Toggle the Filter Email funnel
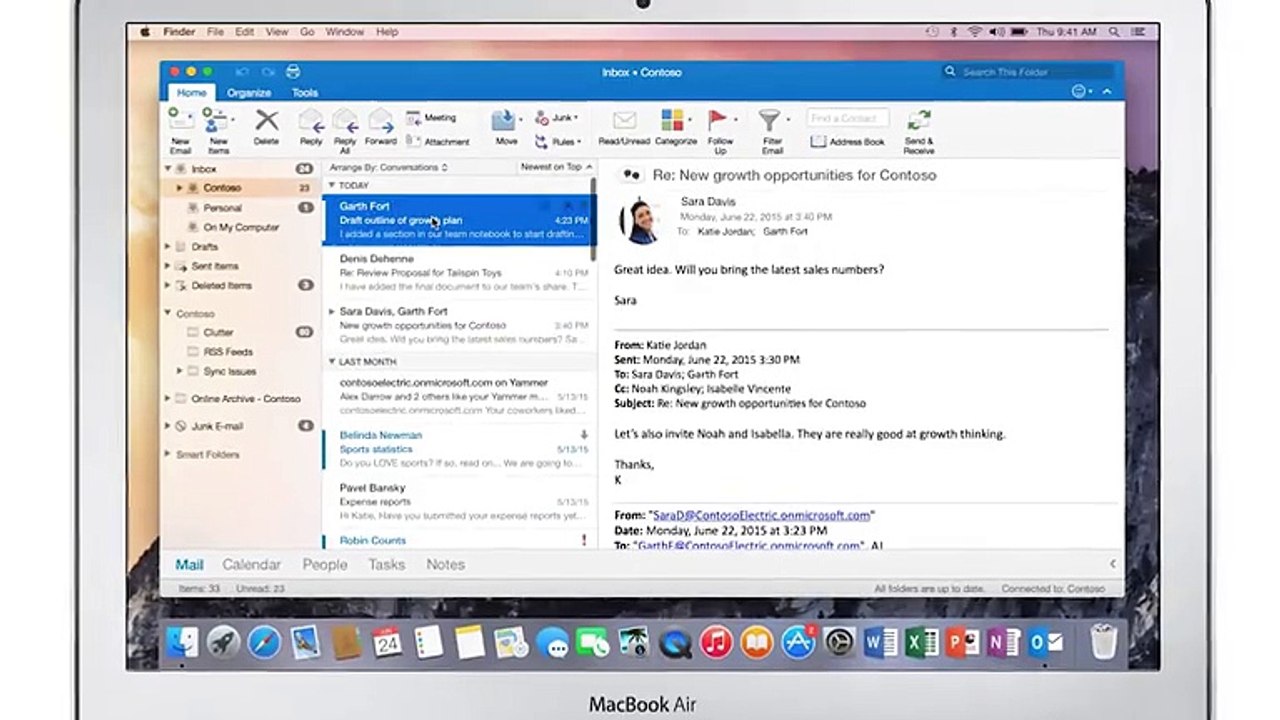Screen dimensions: 1280x720 click(771, 130)
